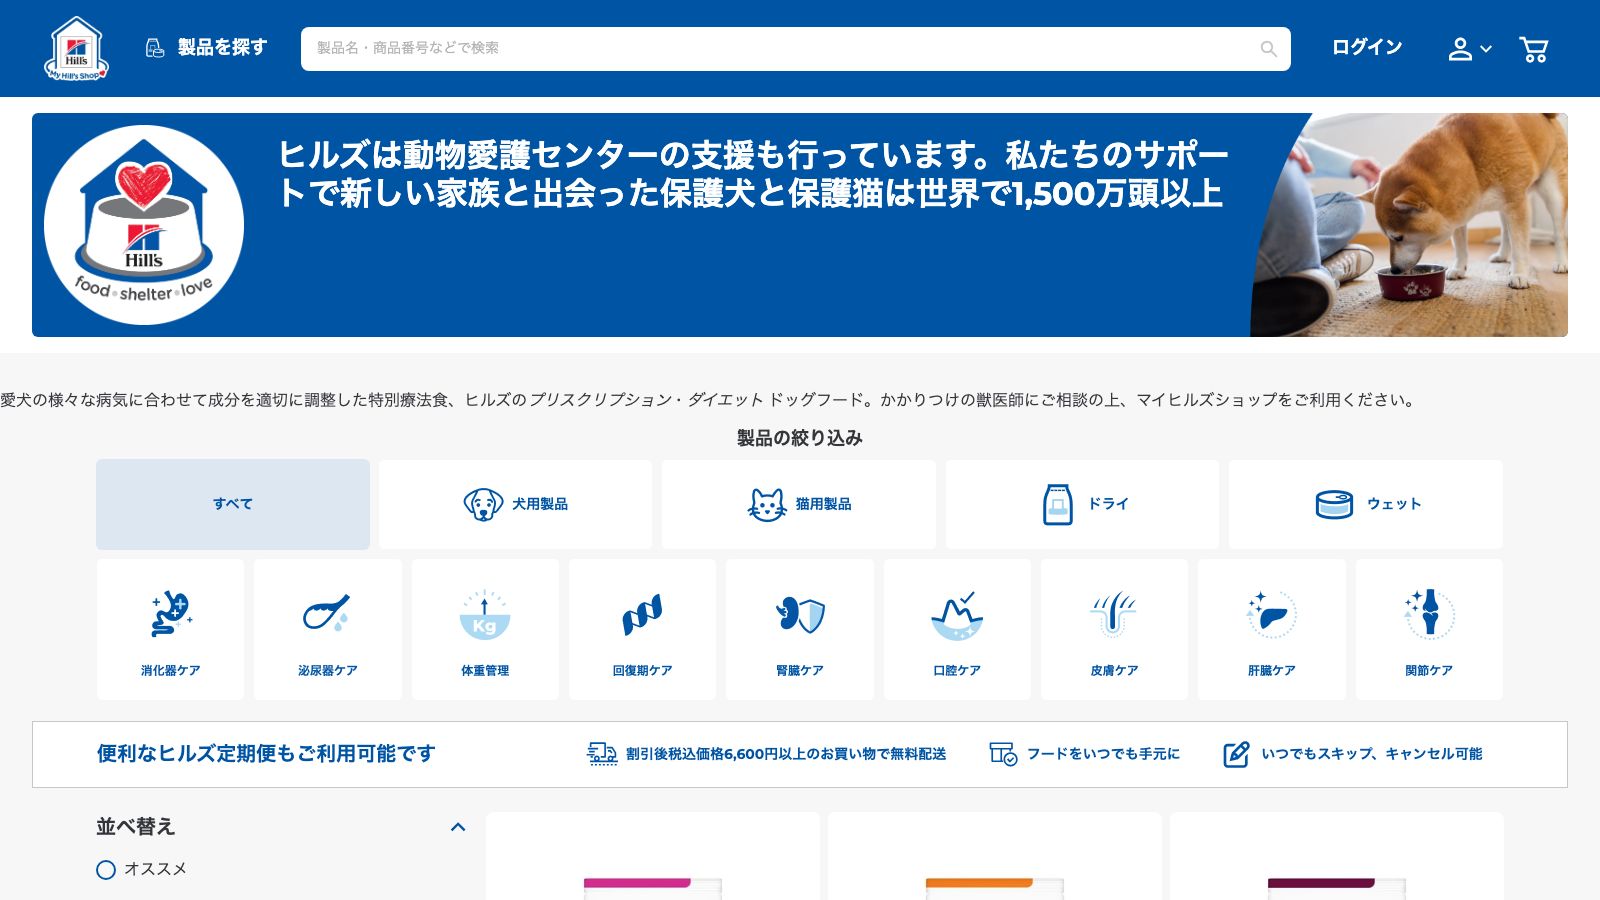1600x900 pixels.
Task: Click the ログイン link
Action: (1366, 47)
